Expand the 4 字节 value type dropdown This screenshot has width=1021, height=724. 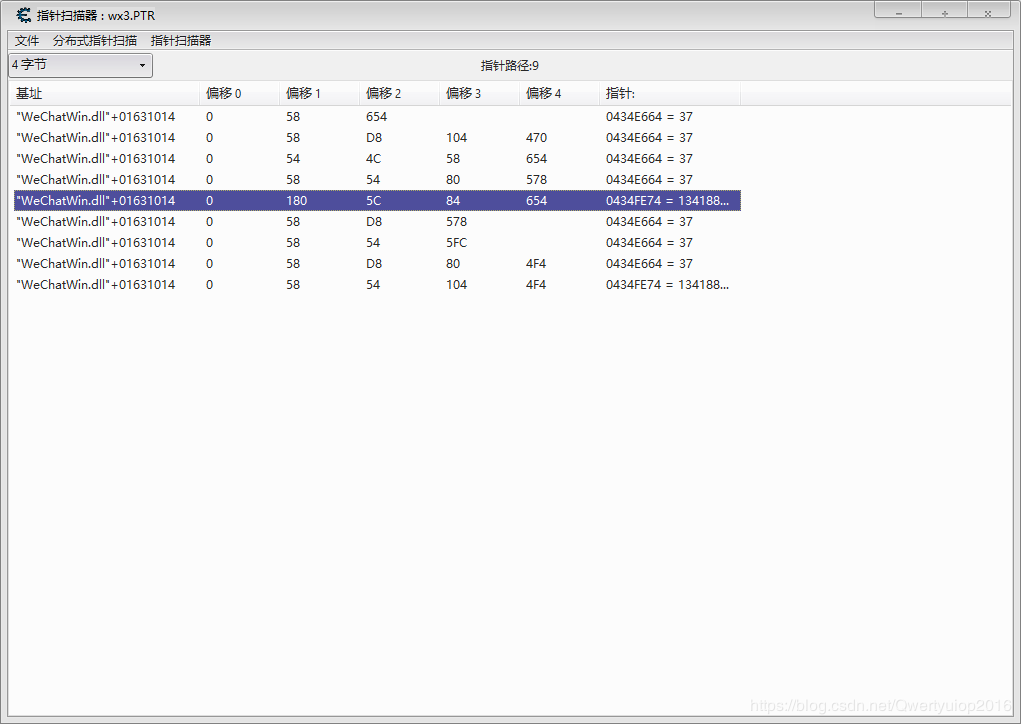coord(80,65)
